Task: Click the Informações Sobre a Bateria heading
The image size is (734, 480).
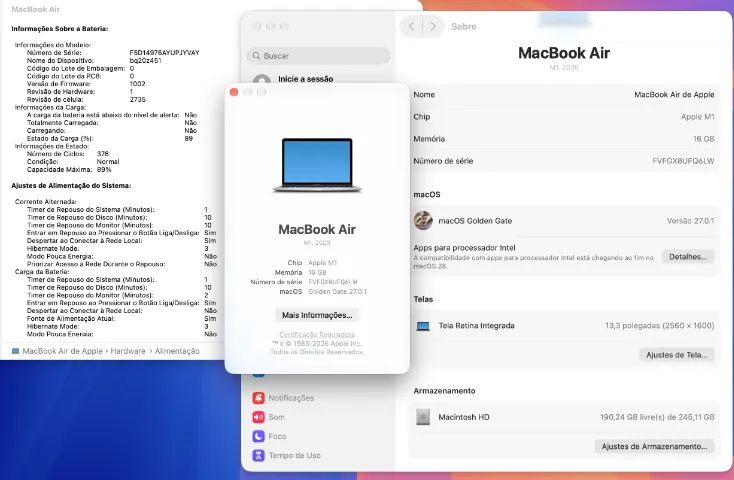Action: pos(59,29)
